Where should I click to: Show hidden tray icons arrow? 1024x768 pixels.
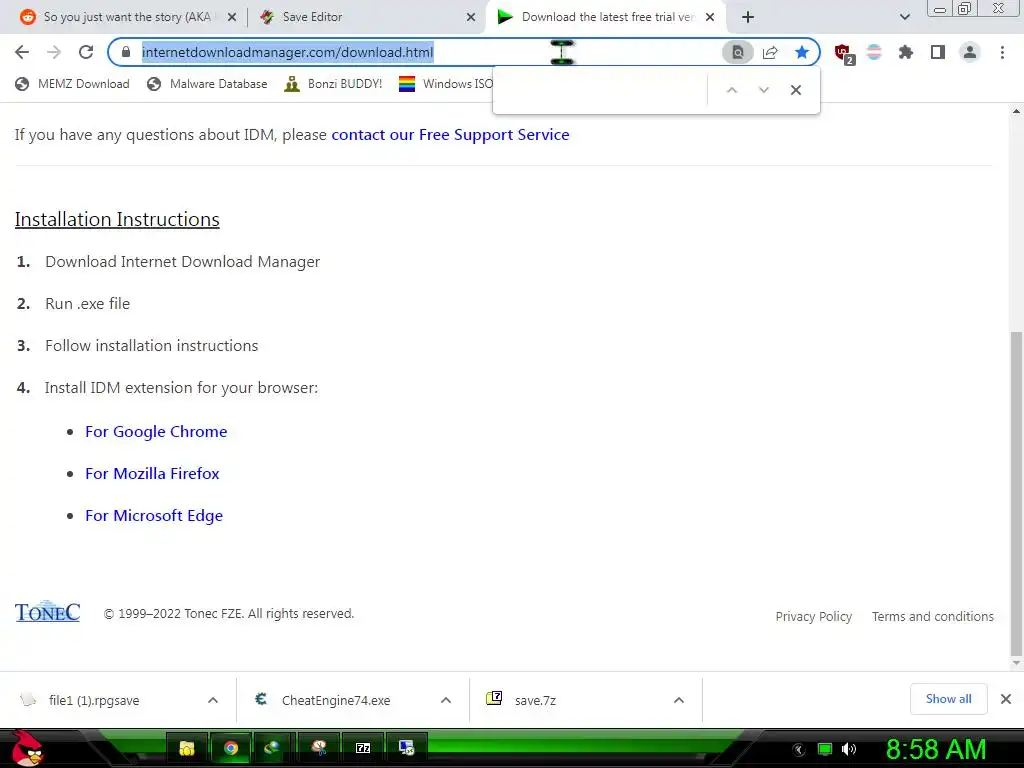pos(799,750)
